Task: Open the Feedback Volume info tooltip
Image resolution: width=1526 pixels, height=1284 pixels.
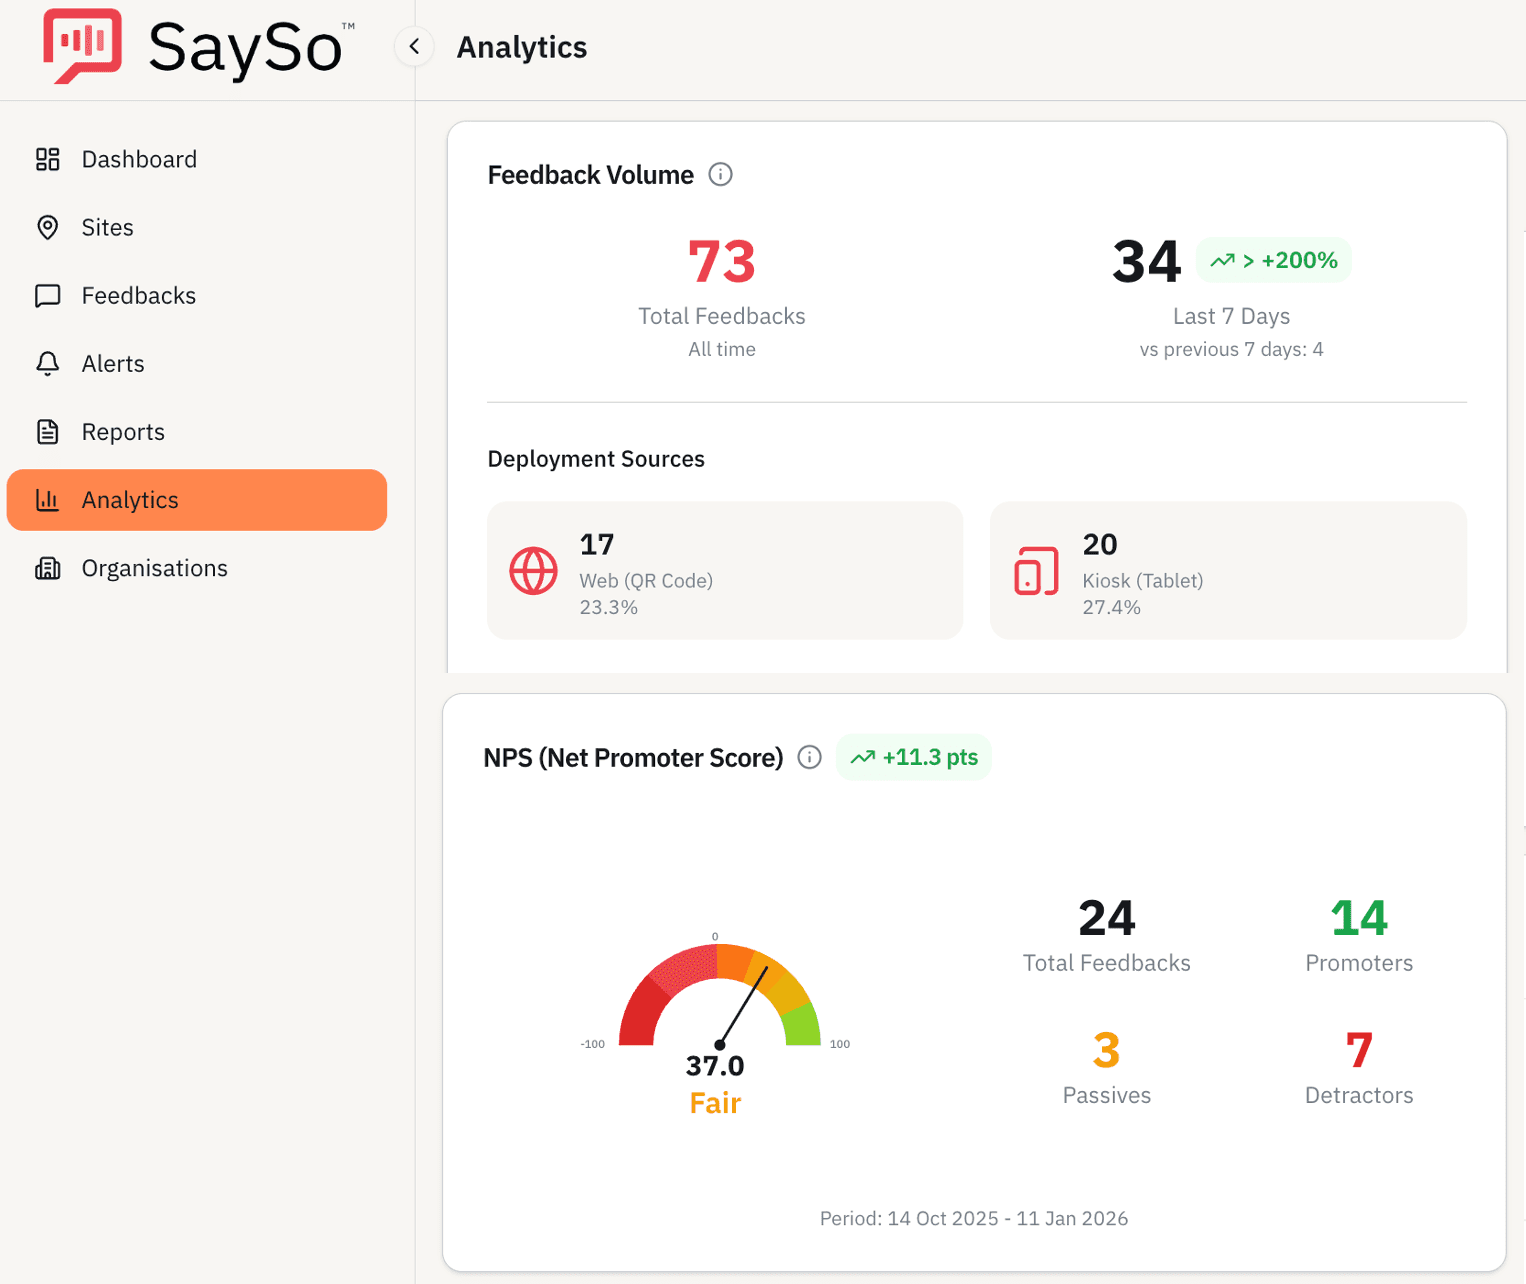Action: point(721,174)
